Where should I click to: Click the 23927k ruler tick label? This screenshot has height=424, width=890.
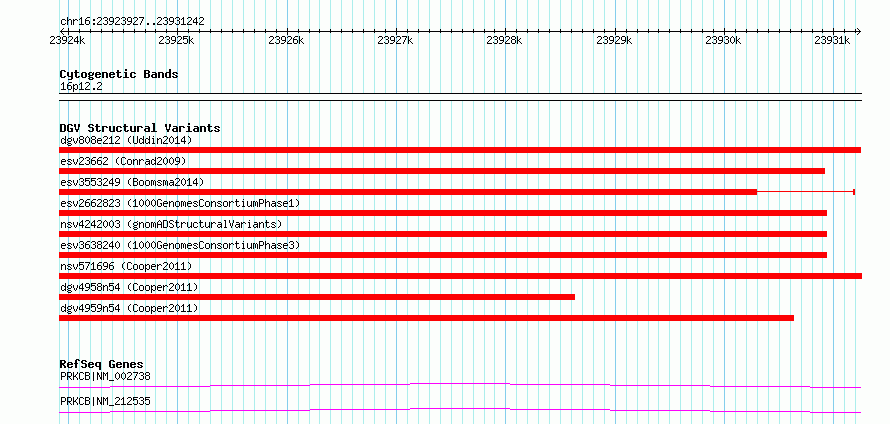pos(396,40)
